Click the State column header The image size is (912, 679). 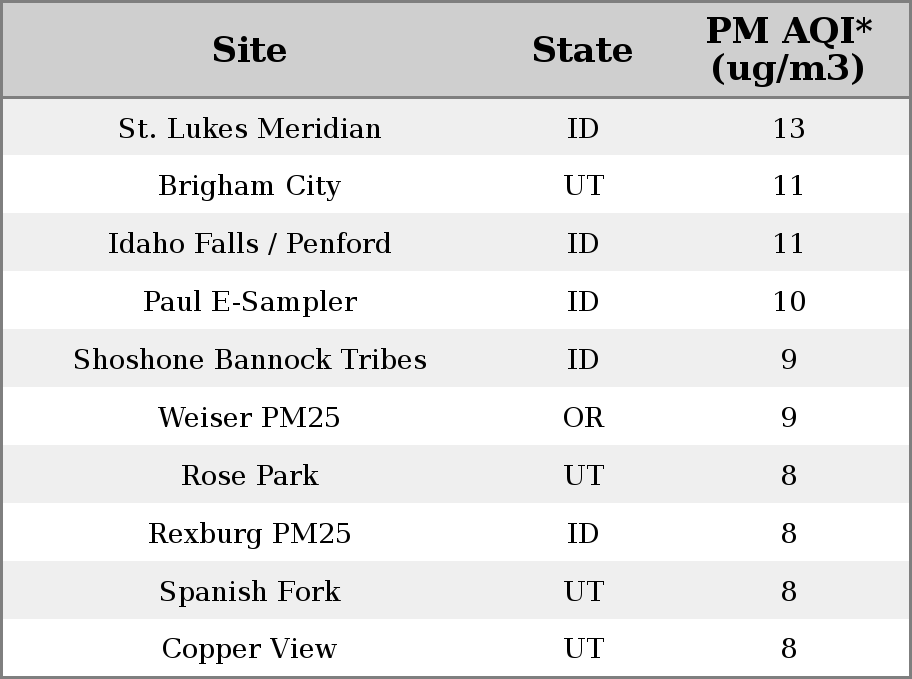point(582,50)
